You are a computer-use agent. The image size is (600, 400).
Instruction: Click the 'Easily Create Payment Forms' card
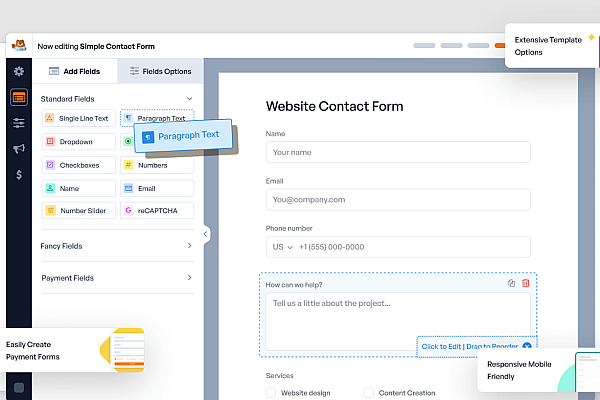73,350
